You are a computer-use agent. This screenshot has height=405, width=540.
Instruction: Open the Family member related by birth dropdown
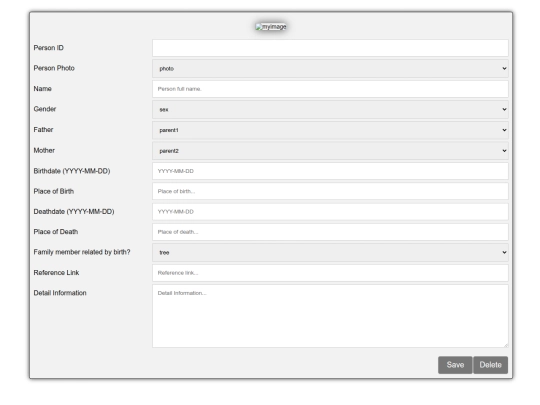pos(330,252)
